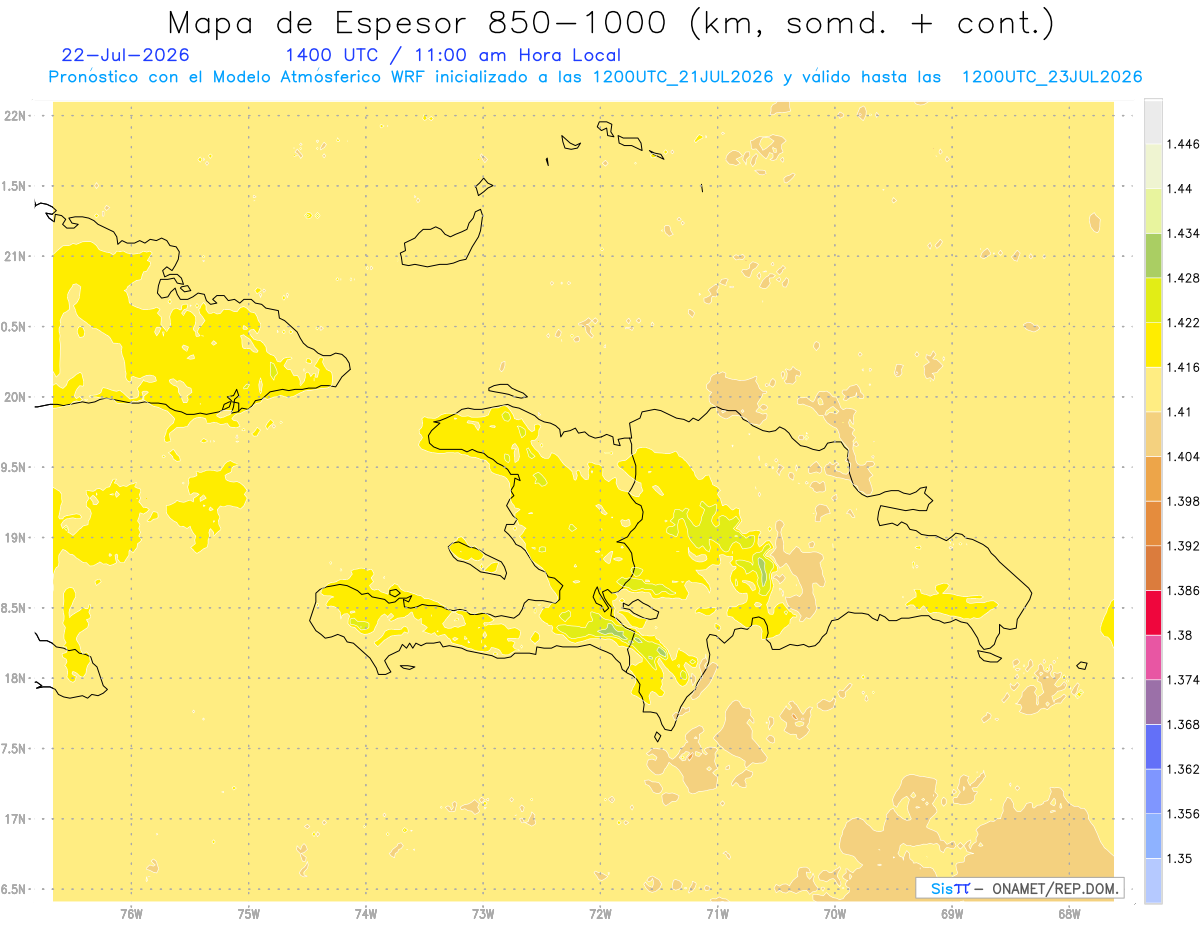Click the '70W' longitude label
Image resolution: width=1200 pixels, height=927 pixels.
[835, 914]
